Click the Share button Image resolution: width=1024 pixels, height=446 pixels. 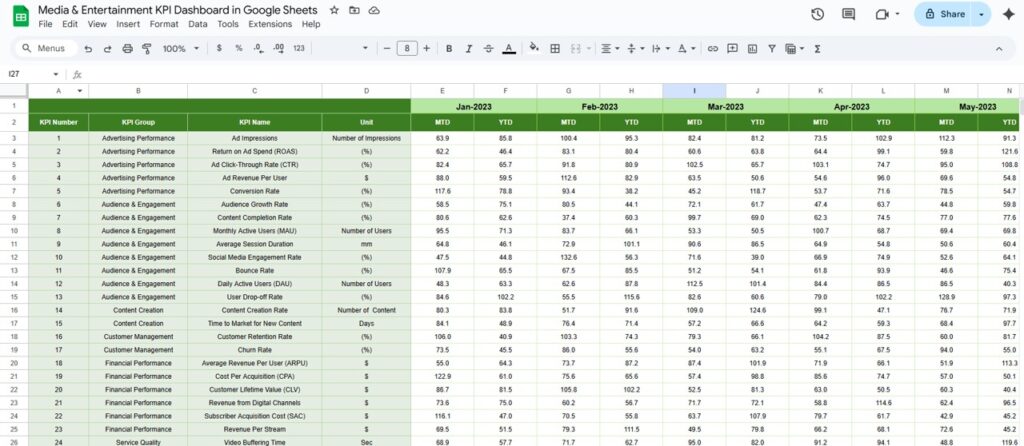(x=944, y=14)
